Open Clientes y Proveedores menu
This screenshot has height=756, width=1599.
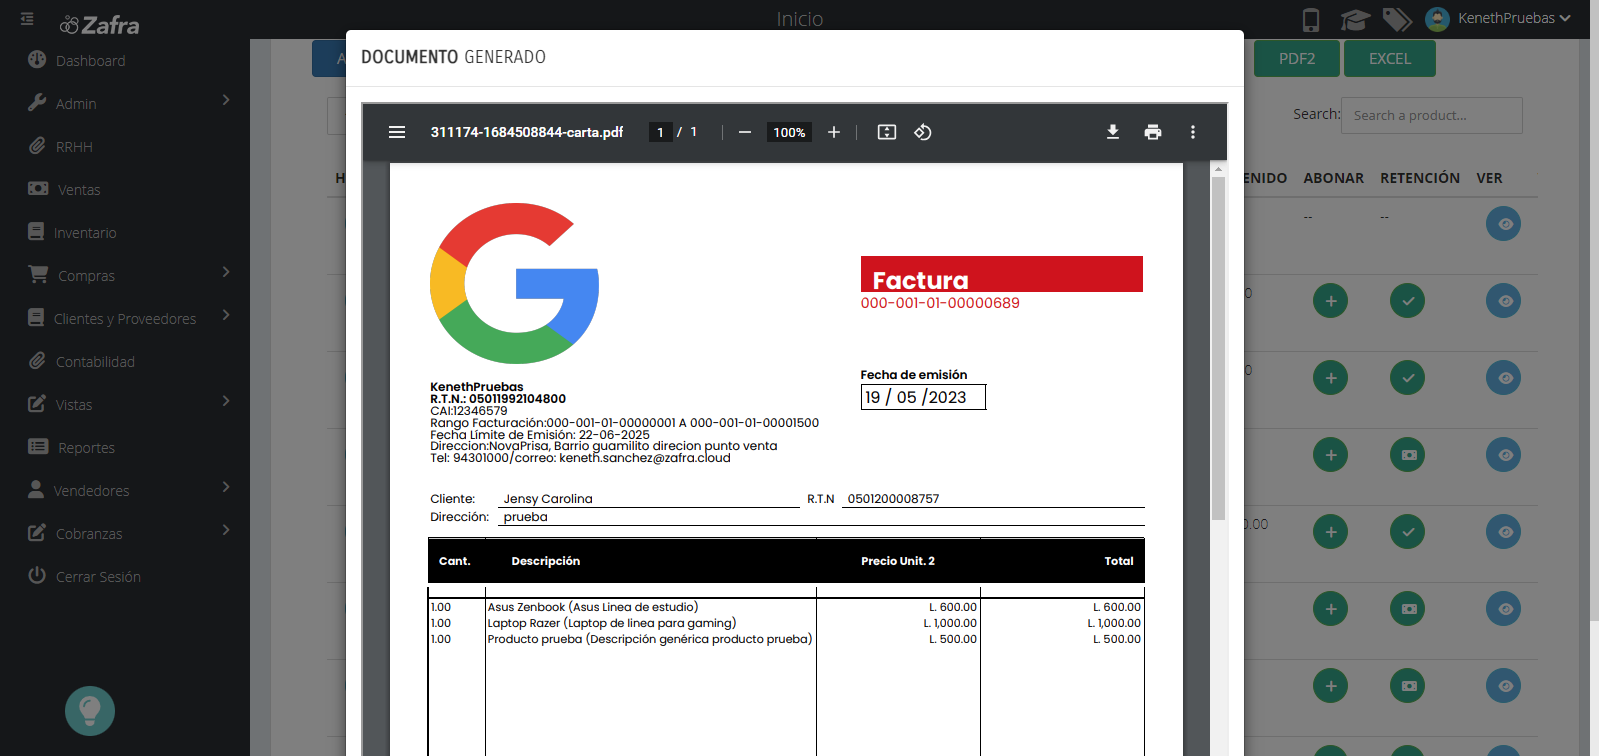[124, 319]
